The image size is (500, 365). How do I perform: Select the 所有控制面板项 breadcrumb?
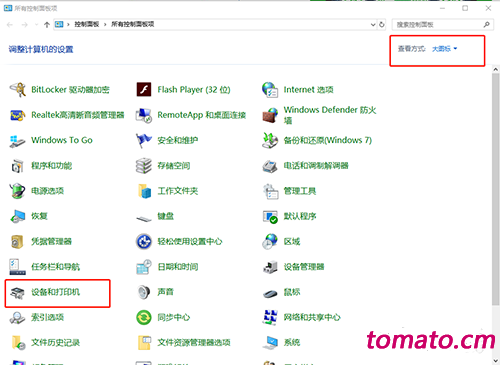coord(133,24)
